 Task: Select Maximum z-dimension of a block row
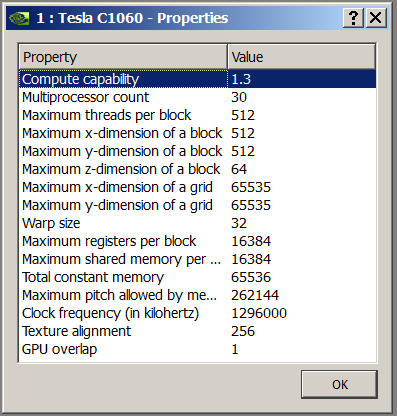198,169
